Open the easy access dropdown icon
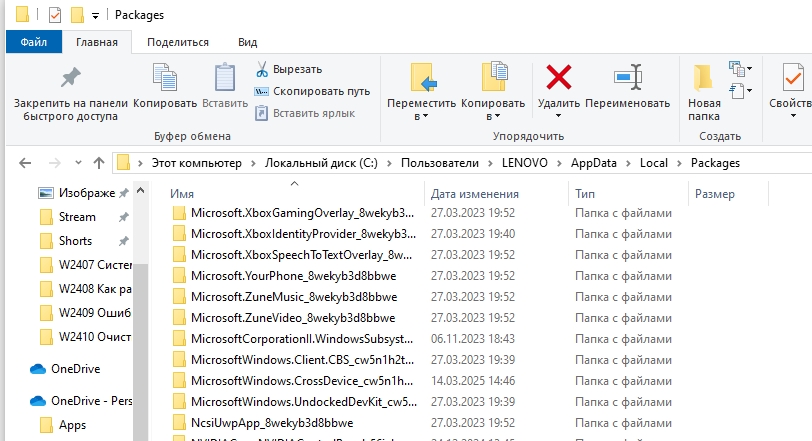This screenshot has width=812, height=441. (741, 91)
